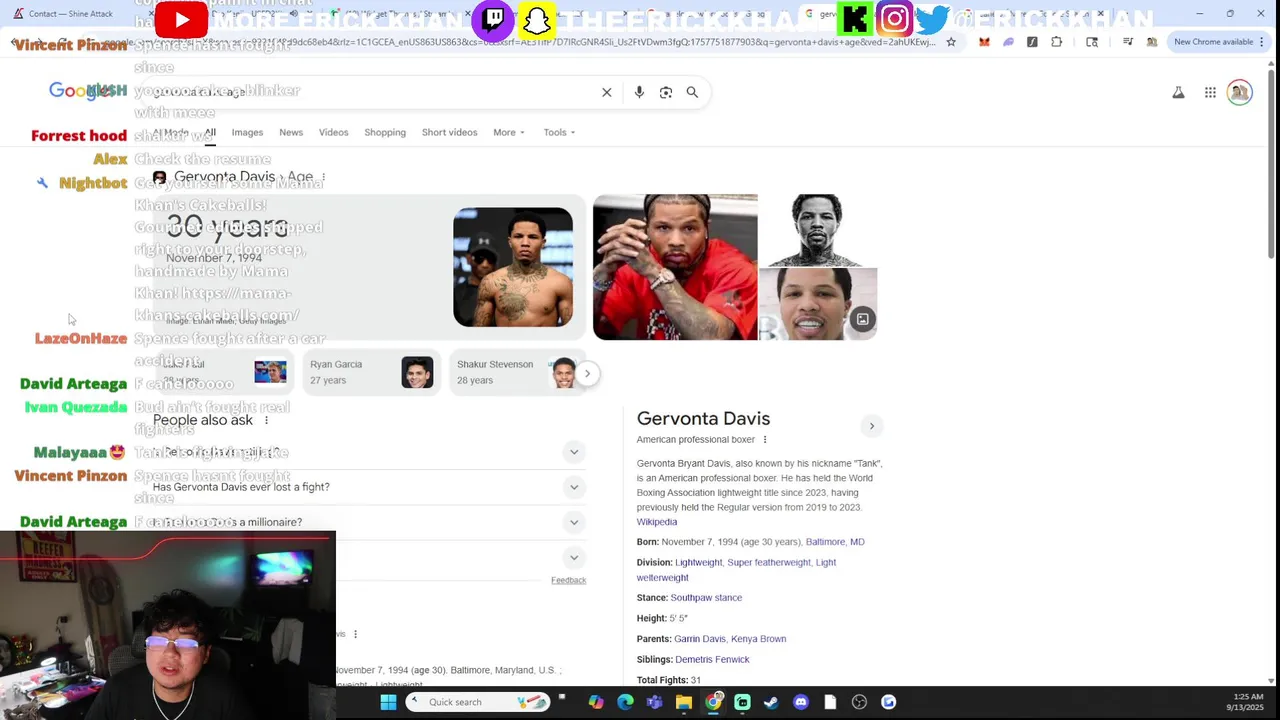Viewport: 1280px width, 720px height.
Task: Open the MetaMask fox extension
Action: [984, 42]
